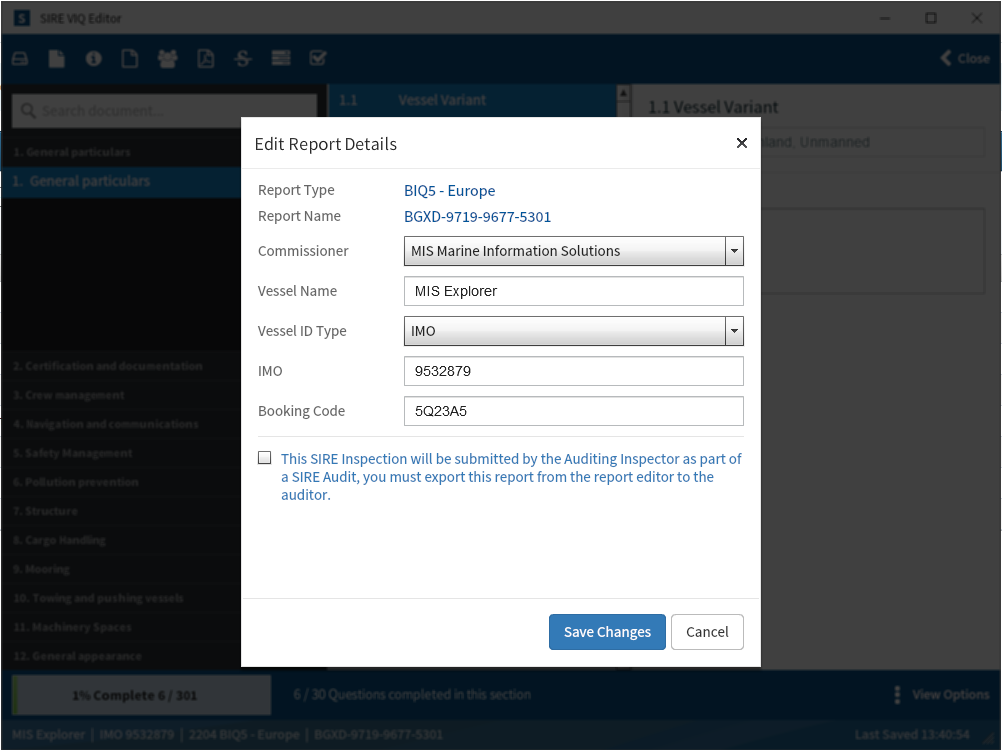Close the Edit Report Details dialog with X

click(x=741, y=143)
